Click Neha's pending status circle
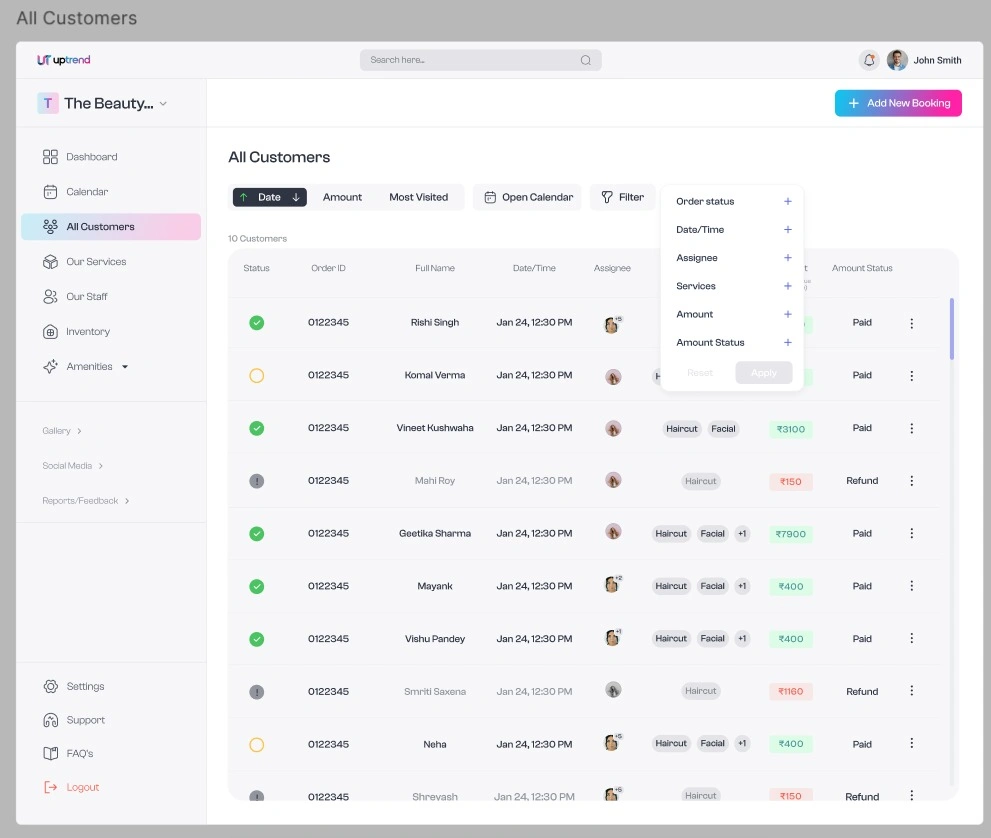This screenshot has height=838, width=991. pyautogui.click(x=257, y=744)
